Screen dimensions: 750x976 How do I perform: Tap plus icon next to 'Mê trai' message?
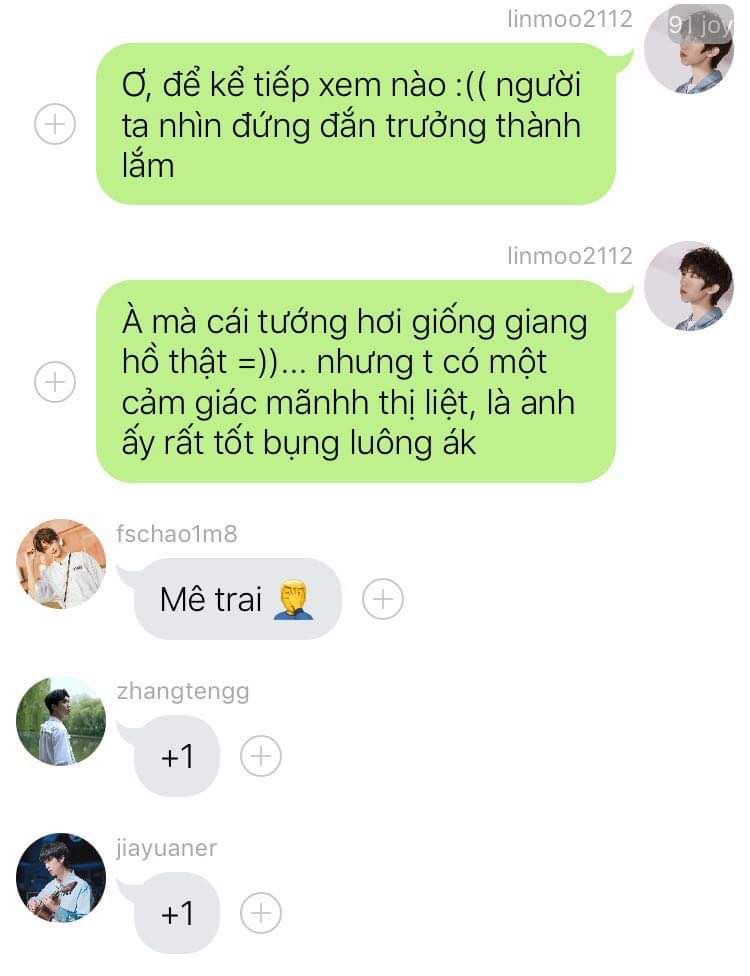(383, 599)
